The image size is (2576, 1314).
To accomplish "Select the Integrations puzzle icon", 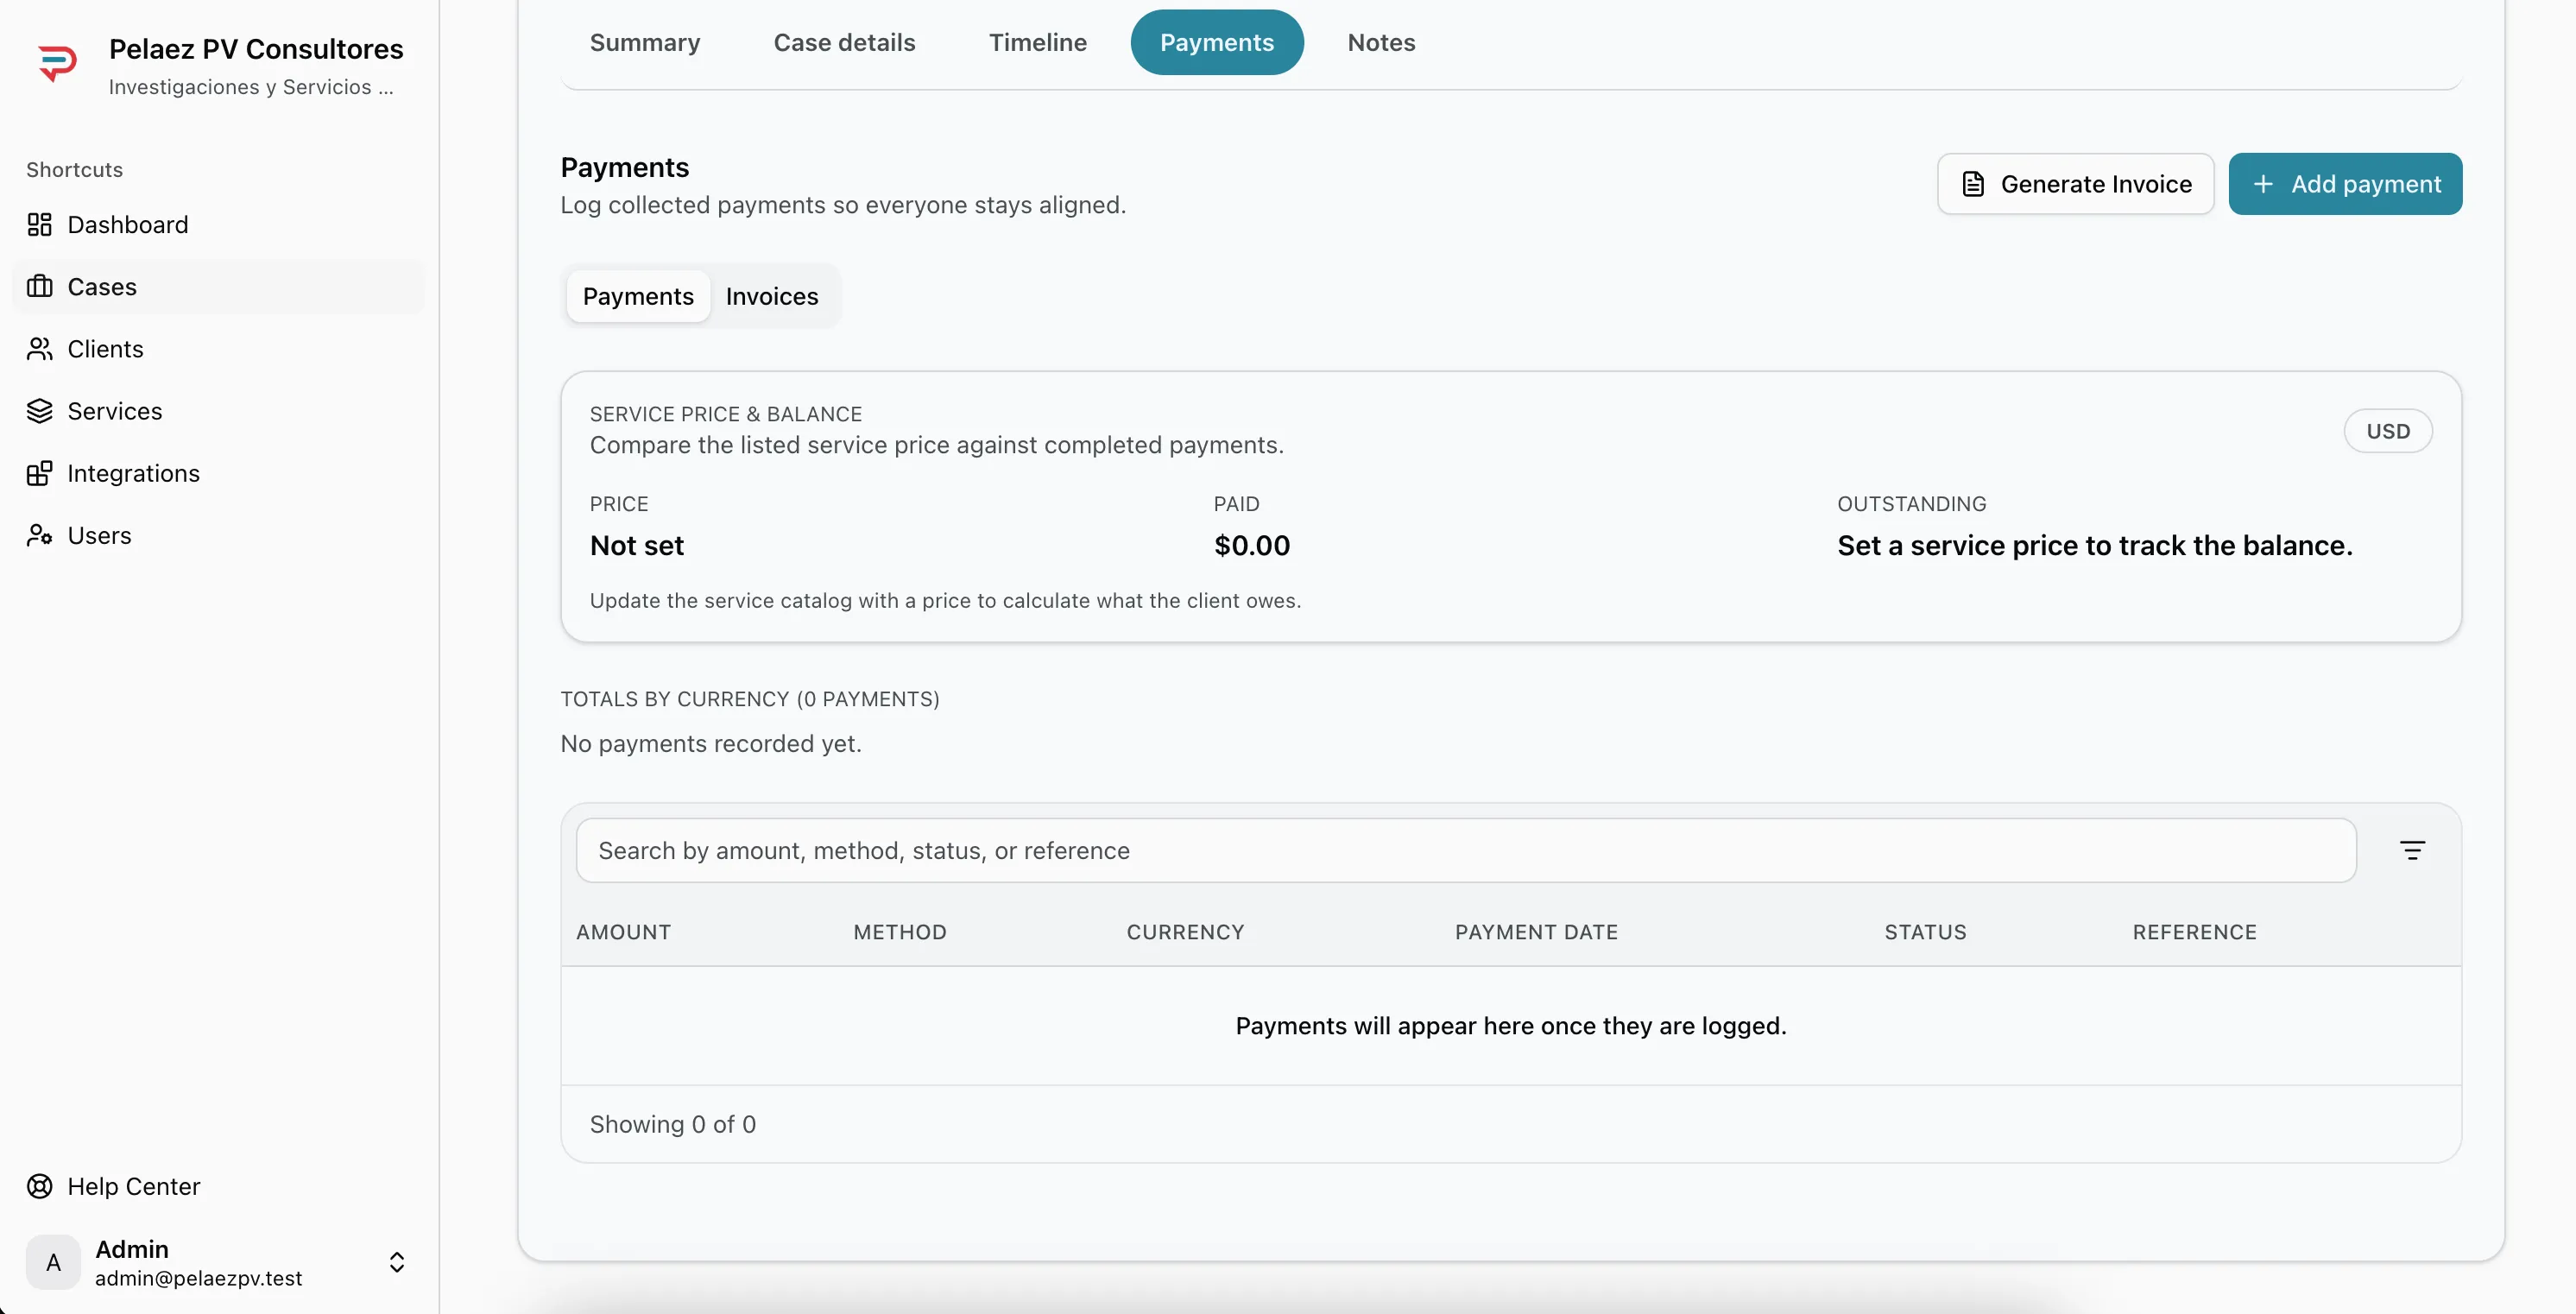I will pos(40,472).
